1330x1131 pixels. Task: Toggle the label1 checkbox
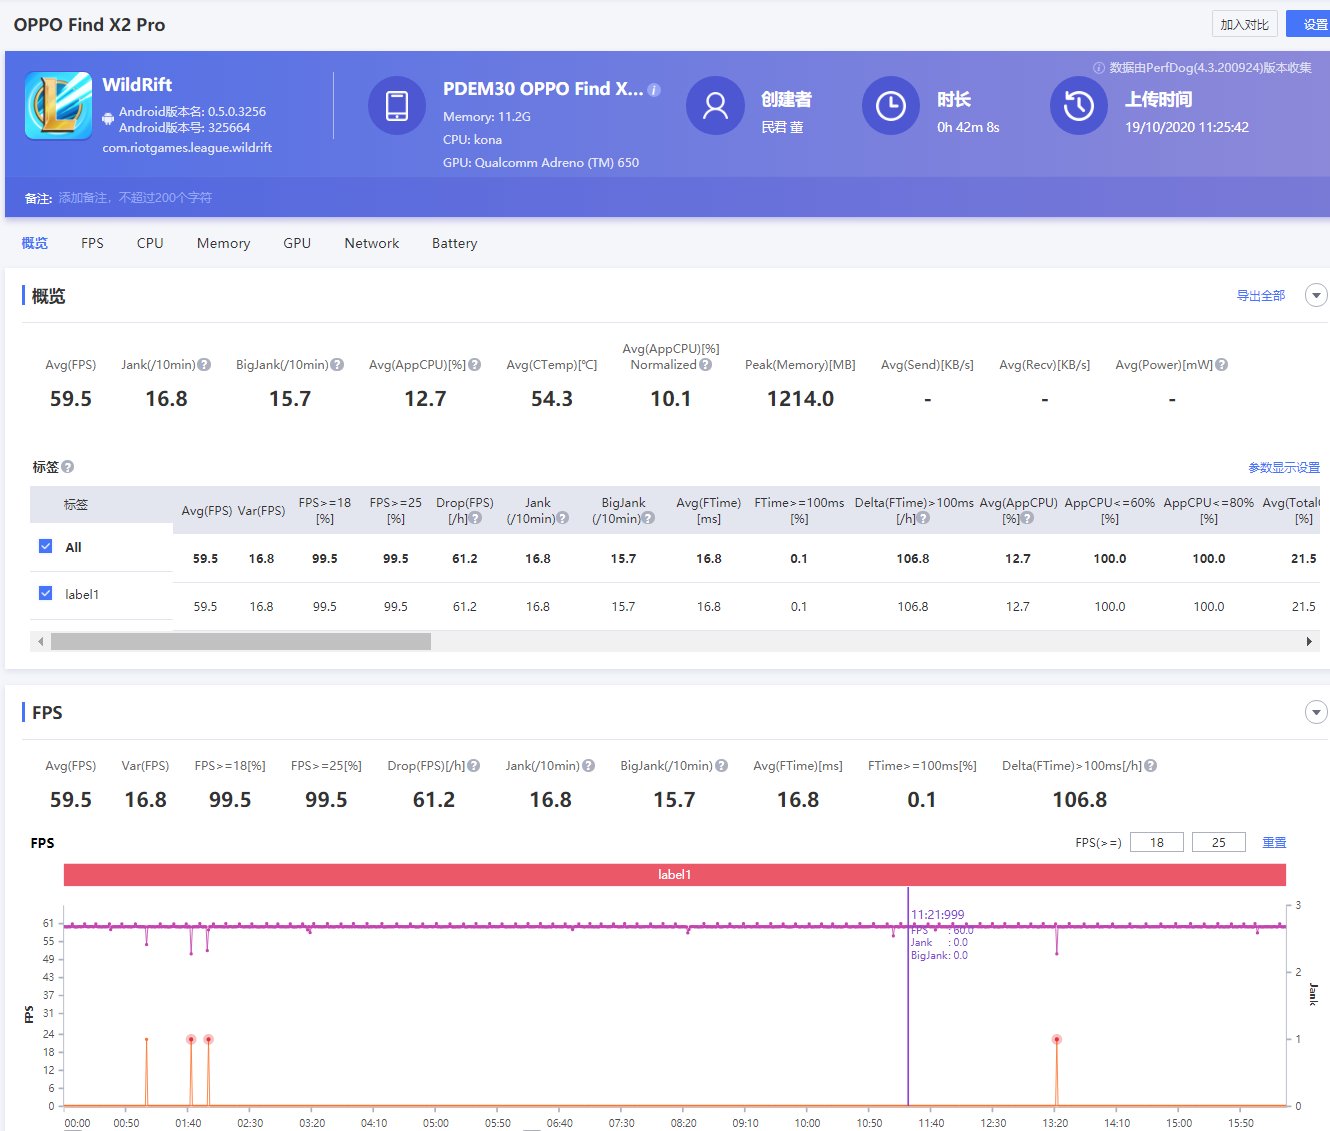point(45,593)
